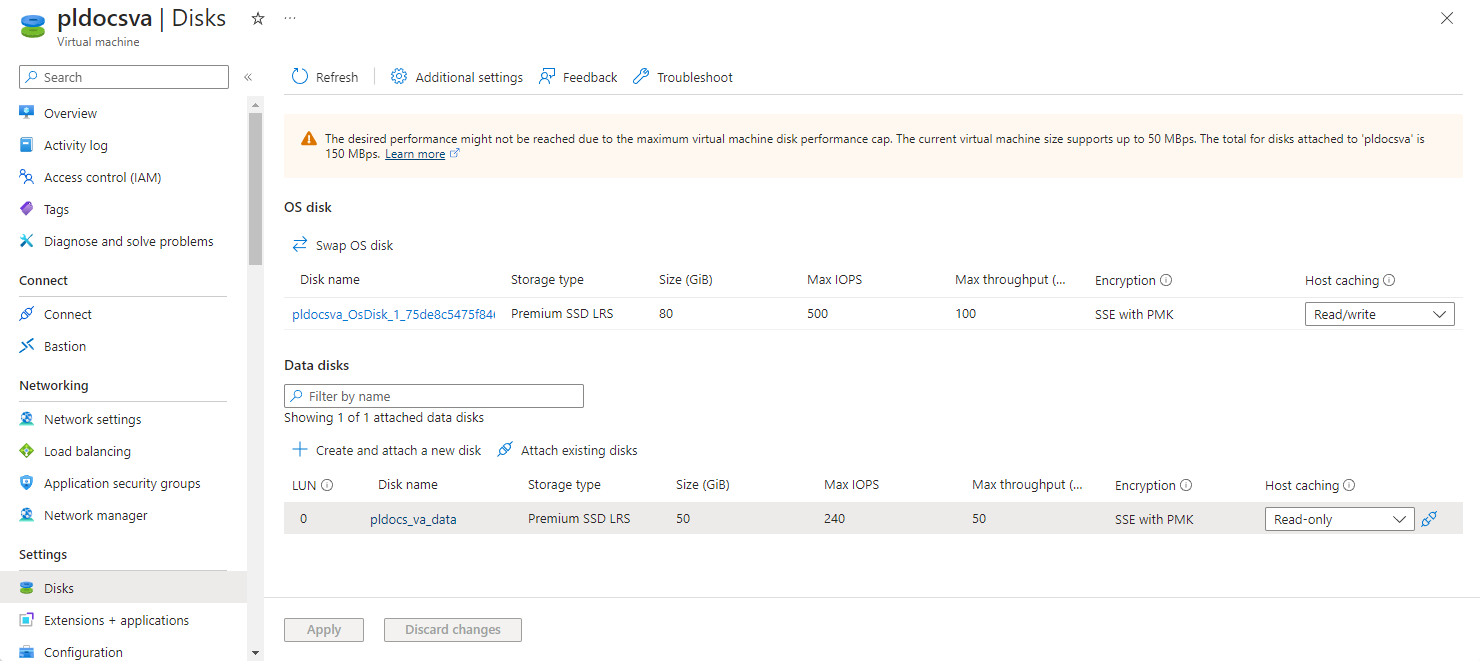Click the data disks Host caching info icon
Viewport: 1480px width, 661px height.
point(1349,486)
